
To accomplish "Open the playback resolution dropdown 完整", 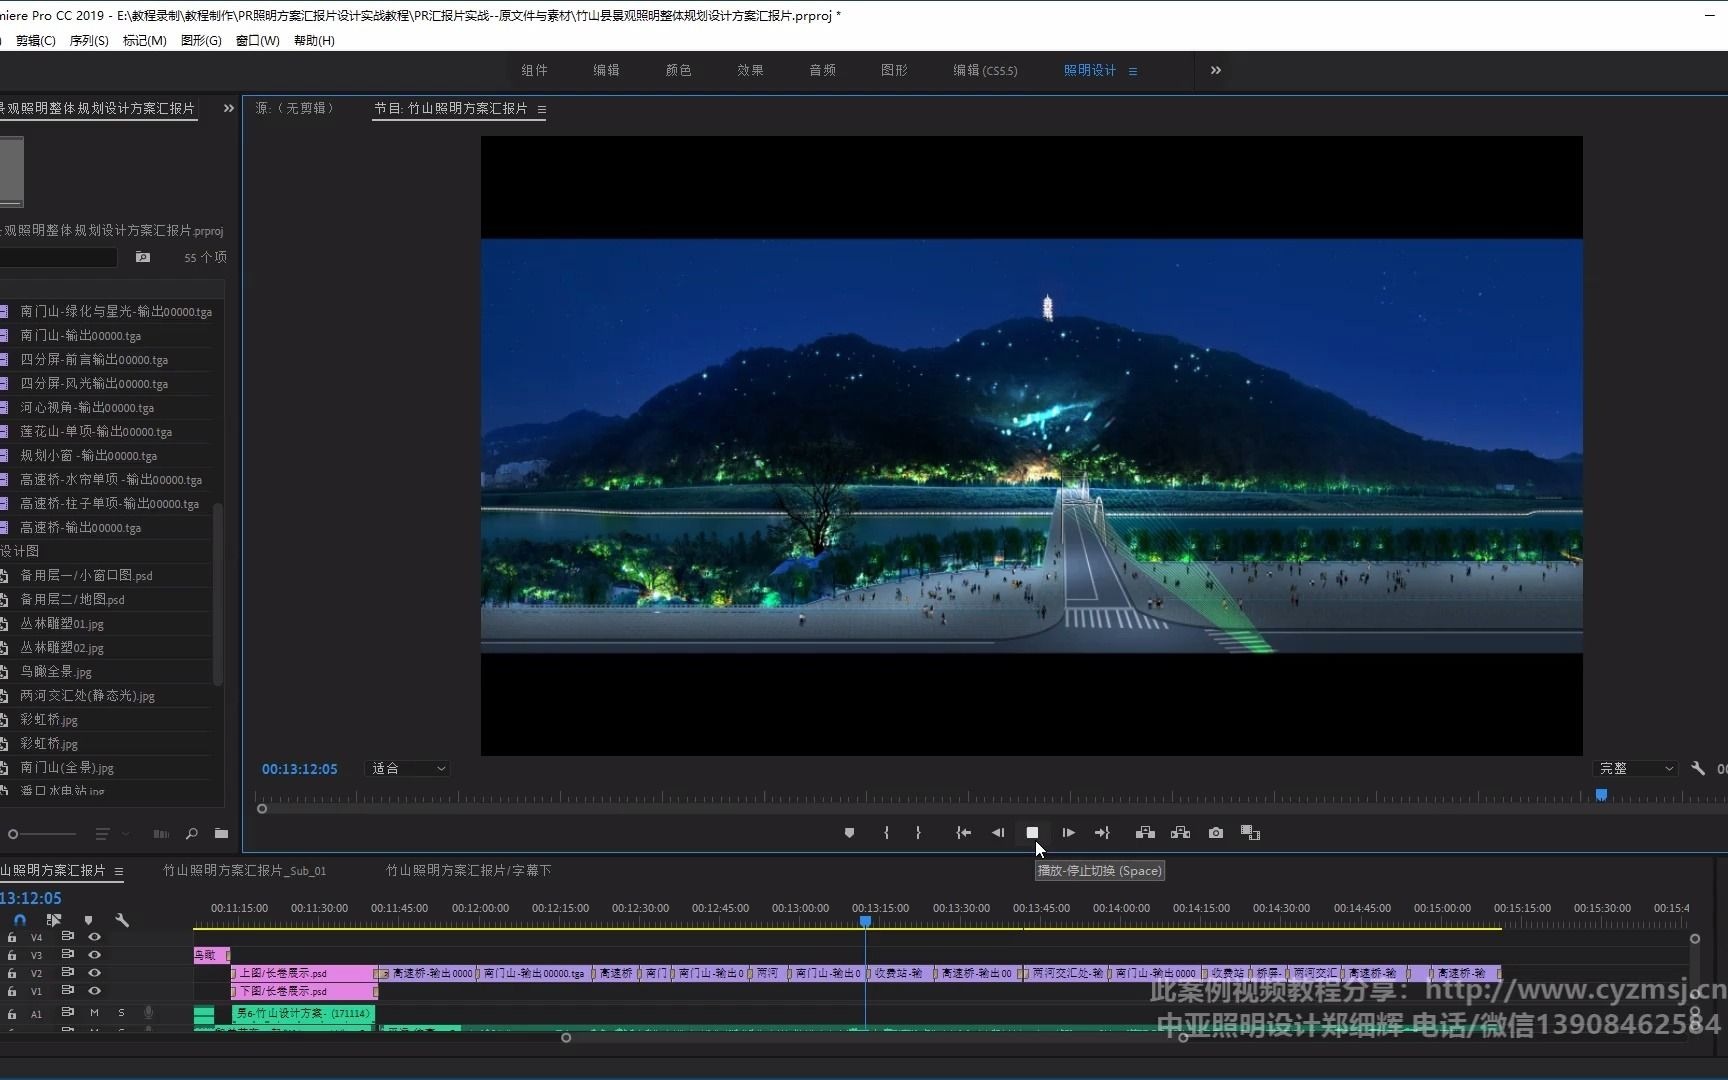I will coord(1635,768).
